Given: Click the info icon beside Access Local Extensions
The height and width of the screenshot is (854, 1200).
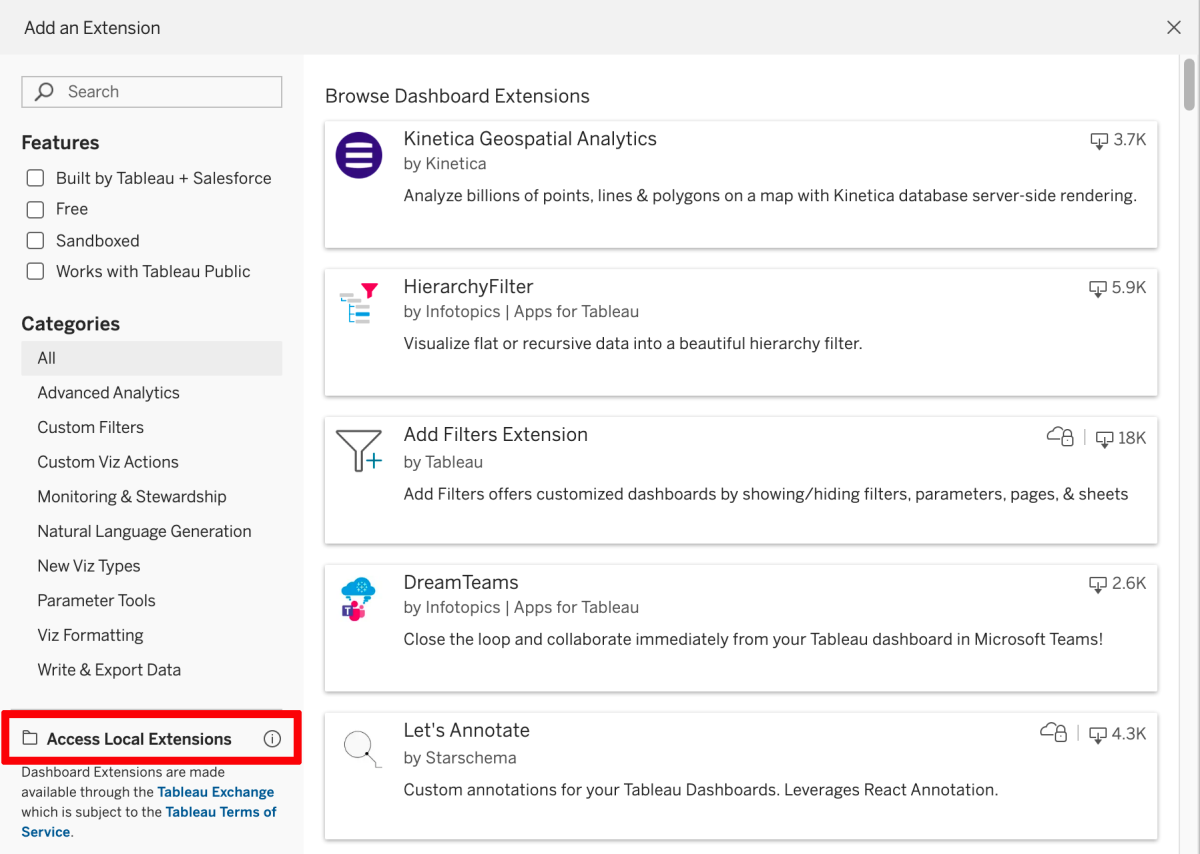Looking at the screenshot, I should (x=272, y=738).
